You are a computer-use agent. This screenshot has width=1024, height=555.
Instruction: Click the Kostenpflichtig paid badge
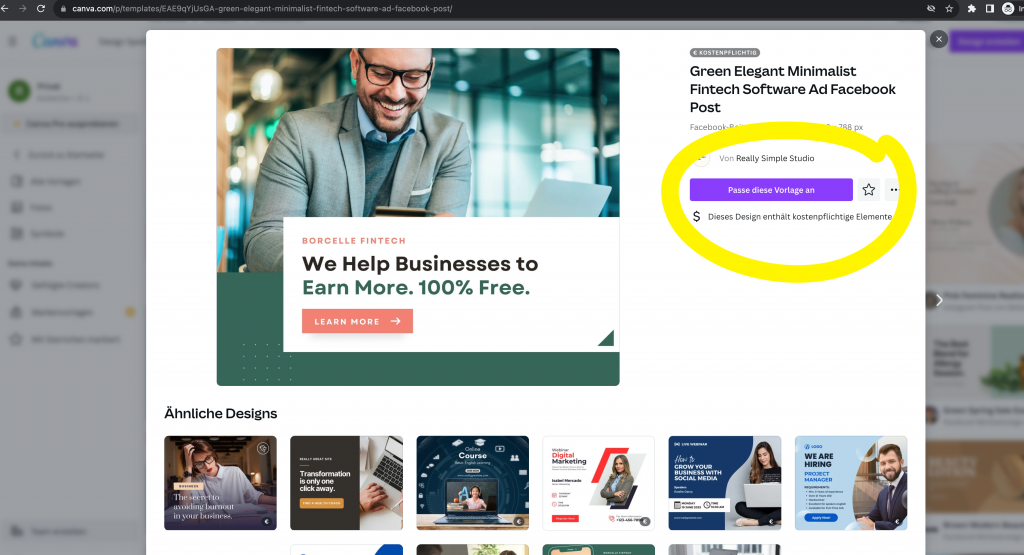(x=725, y=52)
